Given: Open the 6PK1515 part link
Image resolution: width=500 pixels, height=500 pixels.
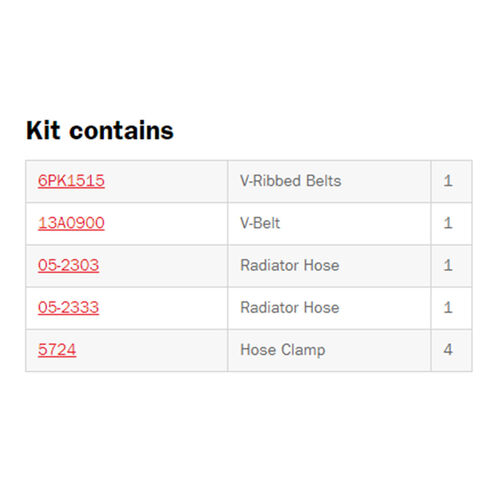Looking at the screenshot, I should coord(71,181).
